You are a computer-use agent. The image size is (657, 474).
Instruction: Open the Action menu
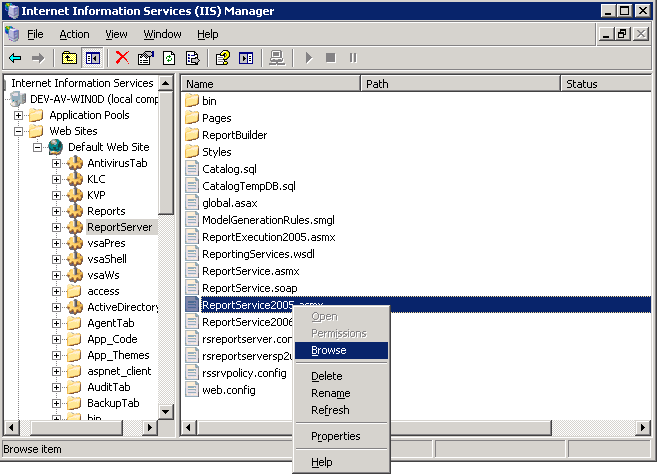point(74,34)
